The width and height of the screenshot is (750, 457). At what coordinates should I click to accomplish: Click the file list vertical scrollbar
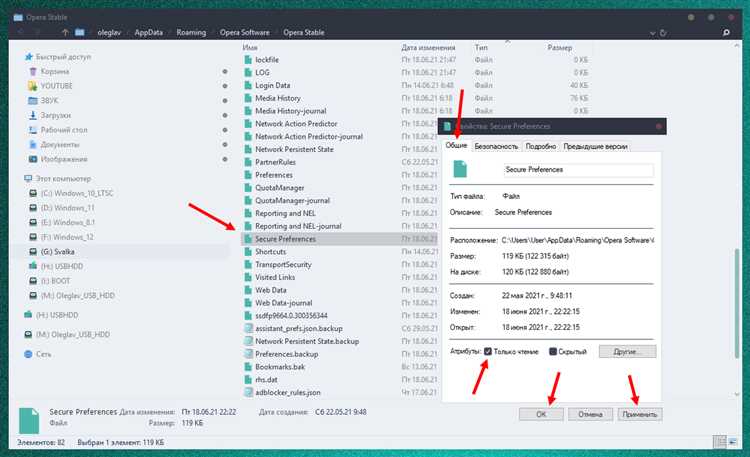739,302
